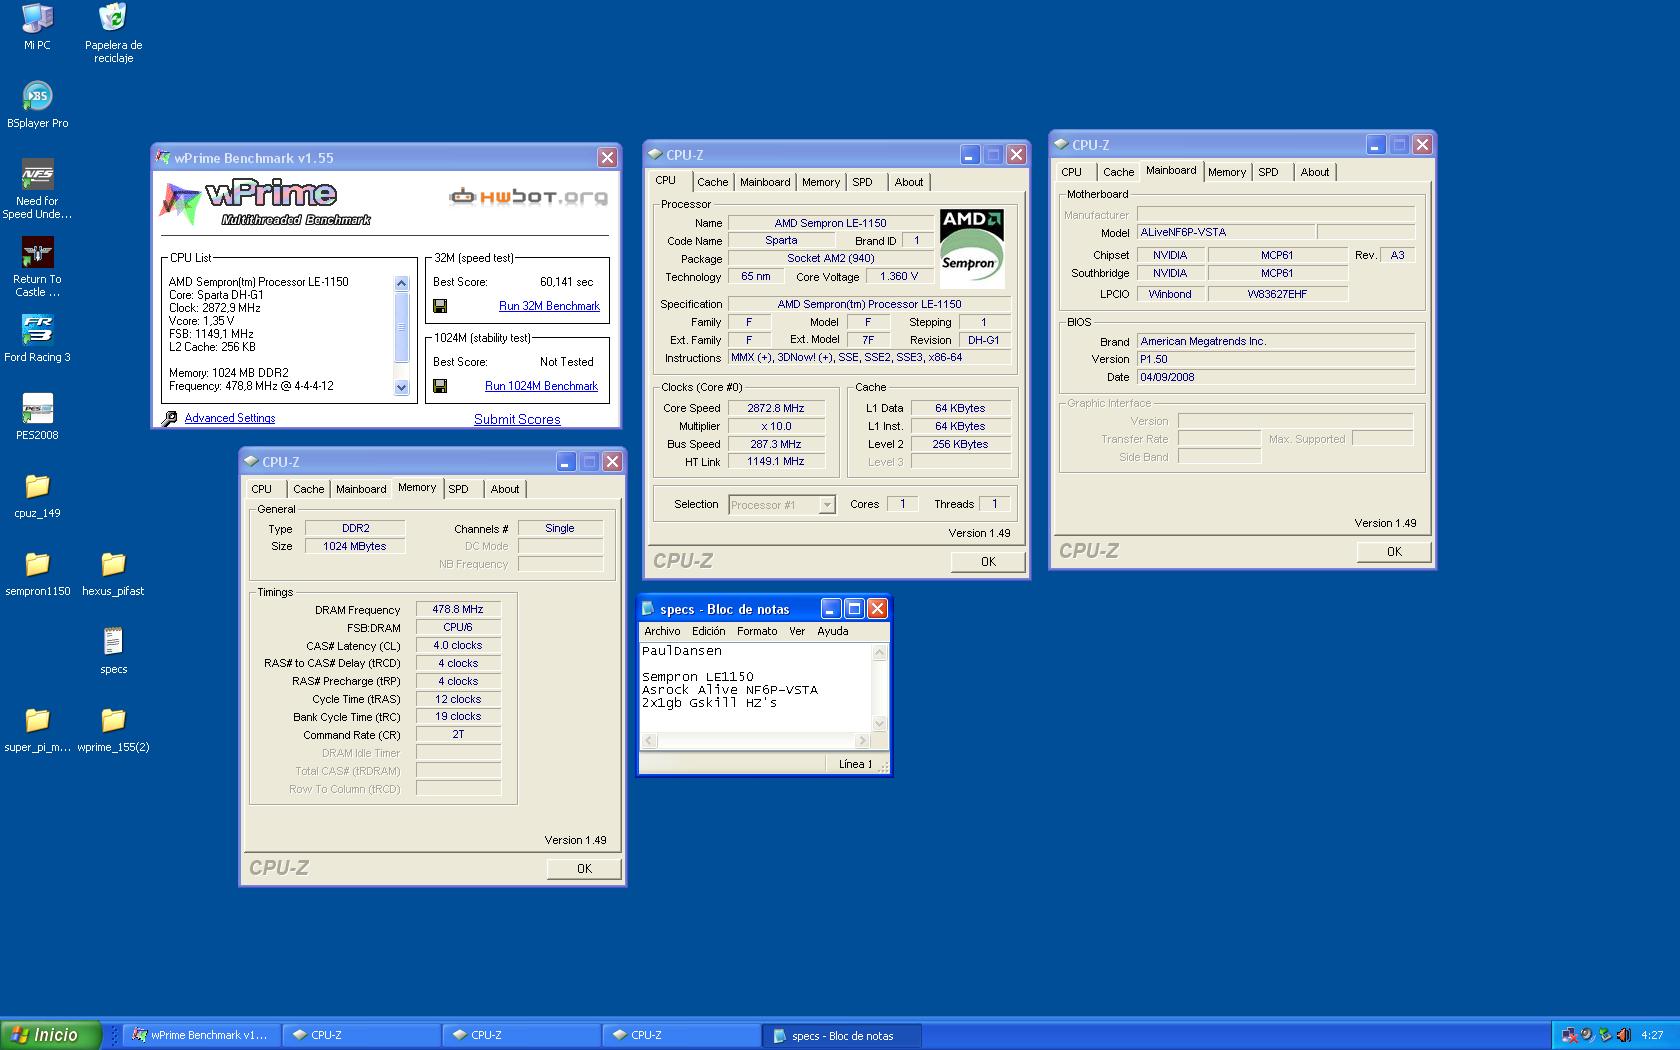Open the super_pi_m... folder
Viewport: 1680px width, 1050px height.
37,728
